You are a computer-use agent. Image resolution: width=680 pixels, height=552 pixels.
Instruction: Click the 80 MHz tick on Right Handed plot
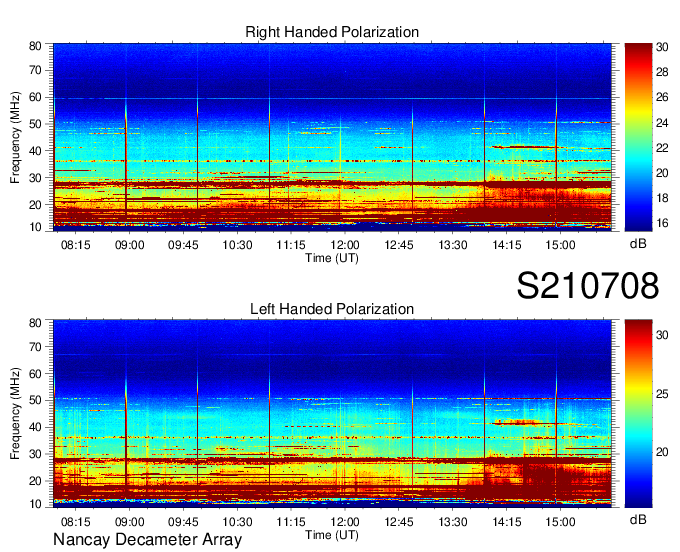tap(35, 46)
